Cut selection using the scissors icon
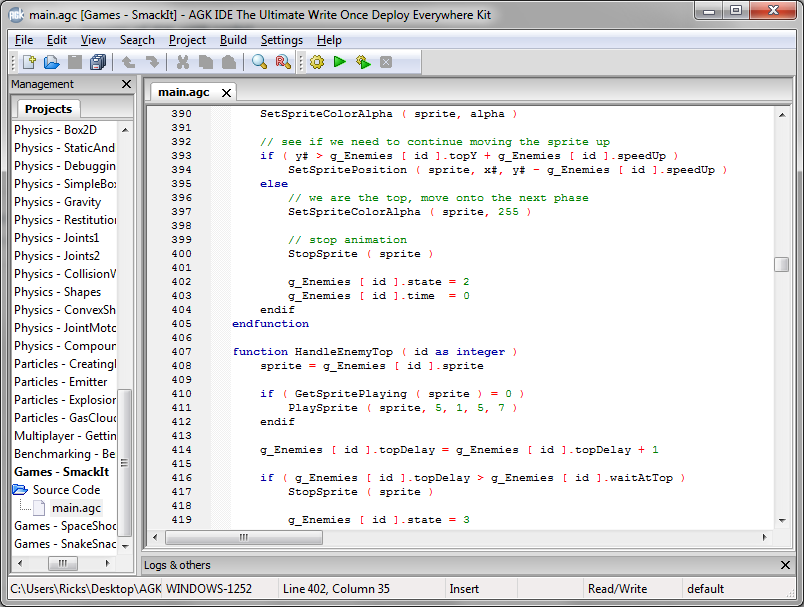 coord(183,62)
